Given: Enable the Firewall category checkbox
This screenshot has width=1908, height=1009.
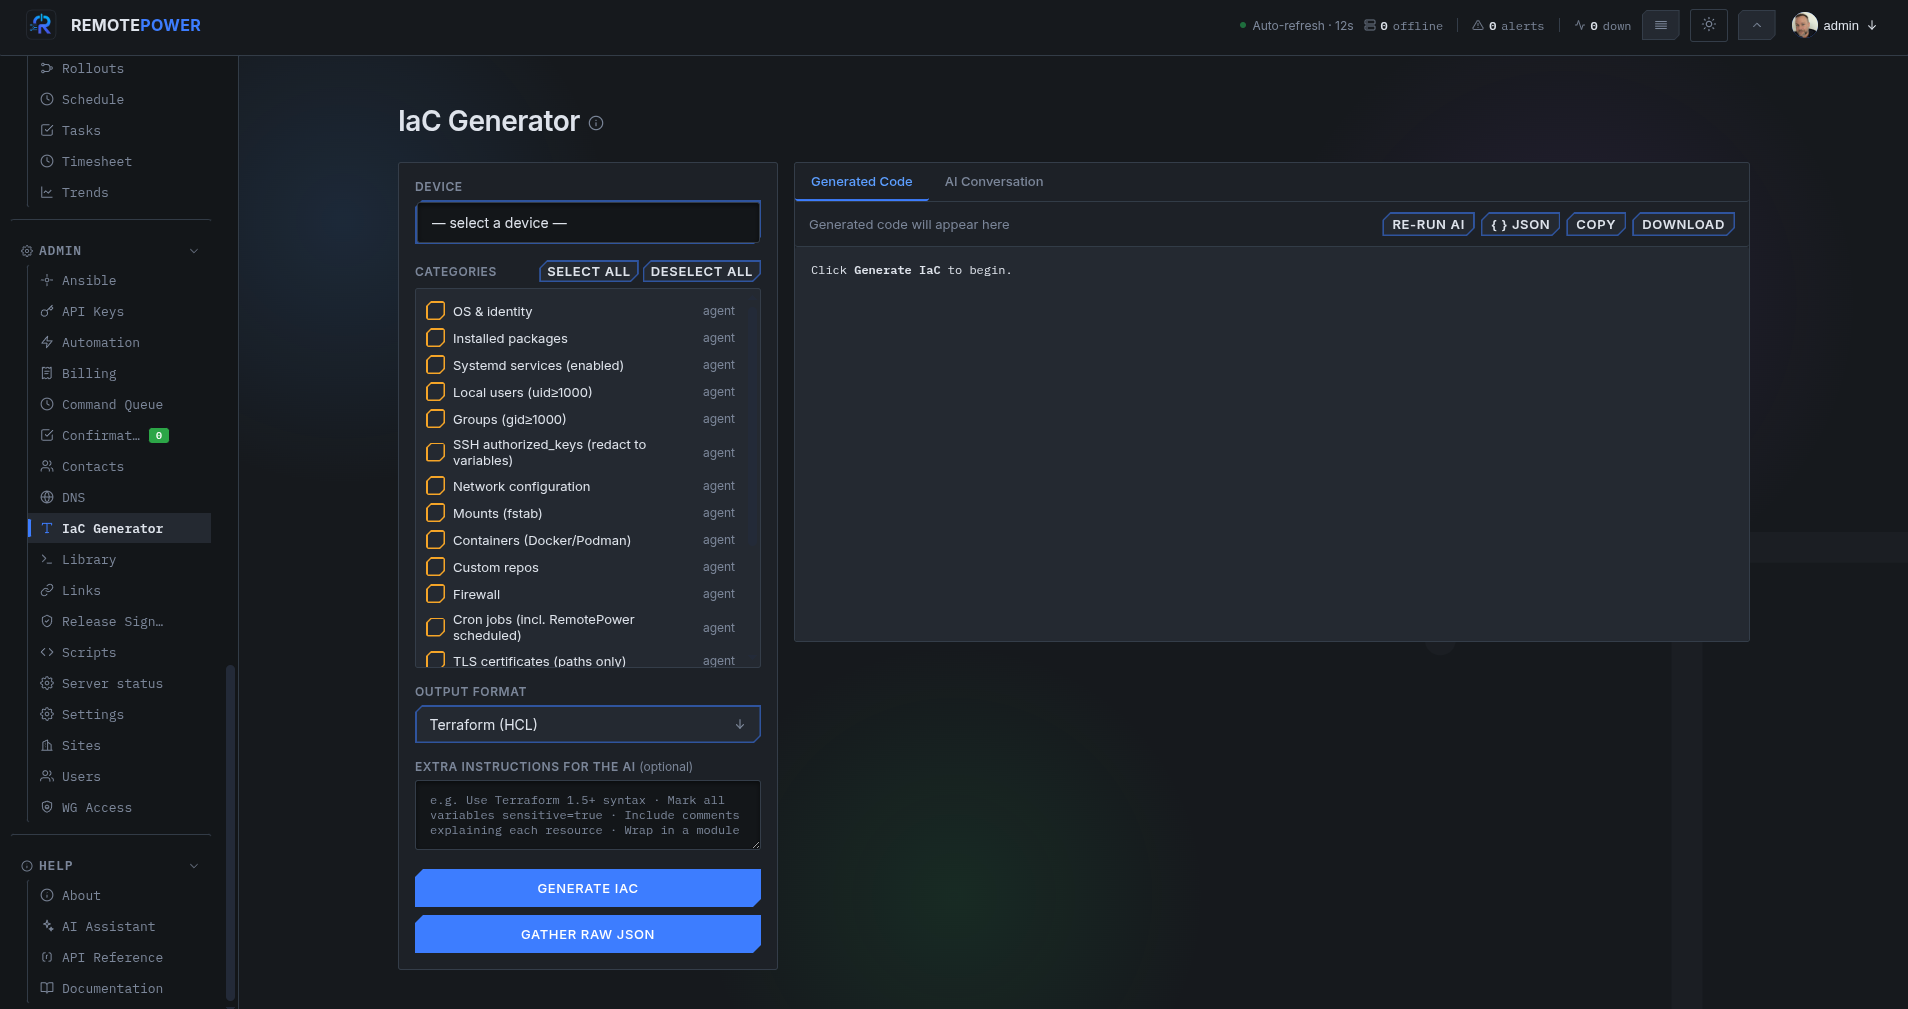Looking at the screenshot, I should [436, 594].
